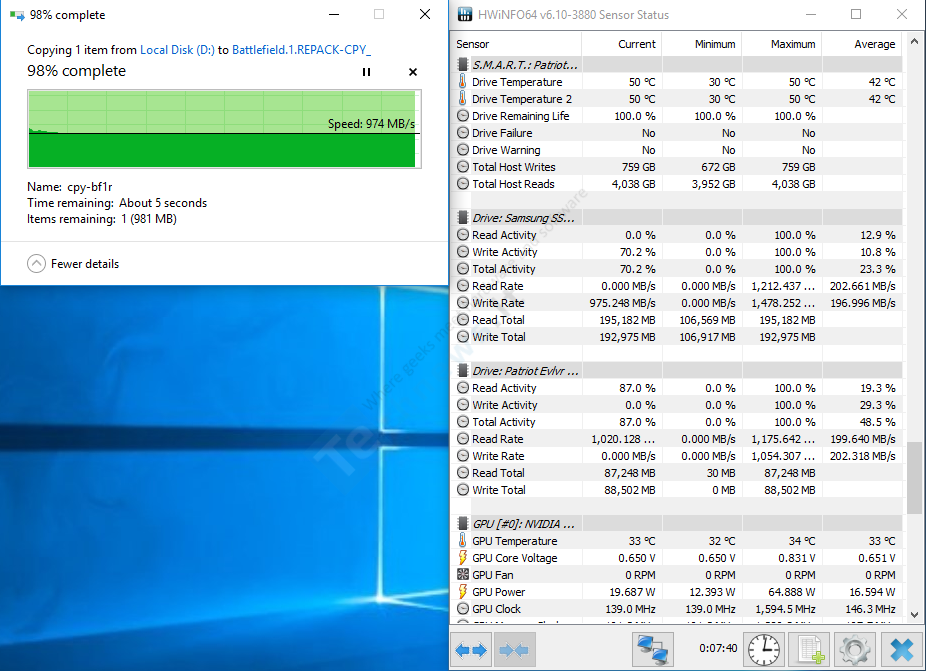The height and width of the screenshot is (671, 926).
Task: Click the circle icon beside Drive Failure
Action: [x=463, y=133]
